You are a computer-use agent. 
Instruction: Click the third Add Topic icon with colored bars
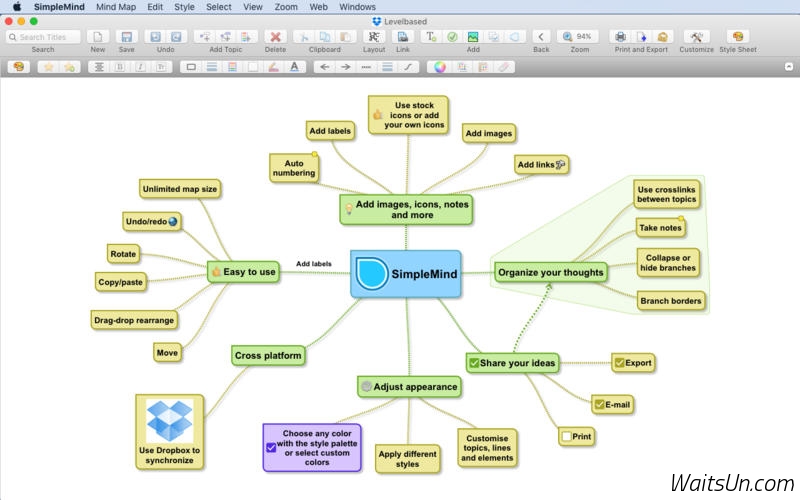coord(246,37)
